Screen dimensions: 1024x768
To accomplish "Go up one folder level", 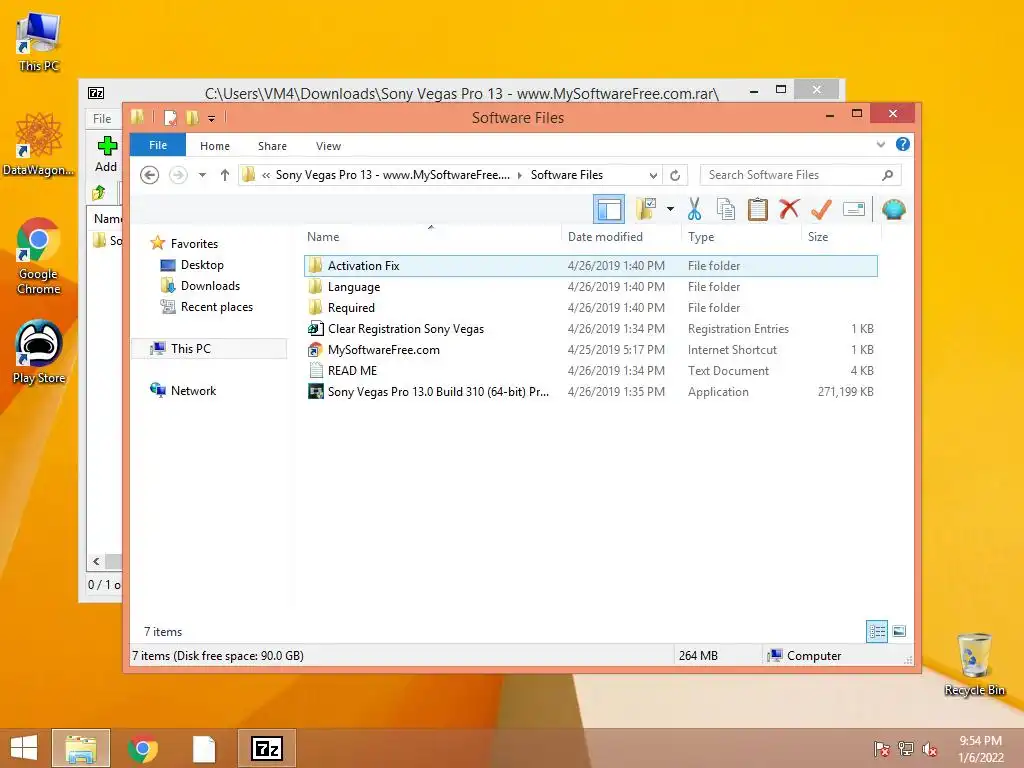I will (225, 175).
